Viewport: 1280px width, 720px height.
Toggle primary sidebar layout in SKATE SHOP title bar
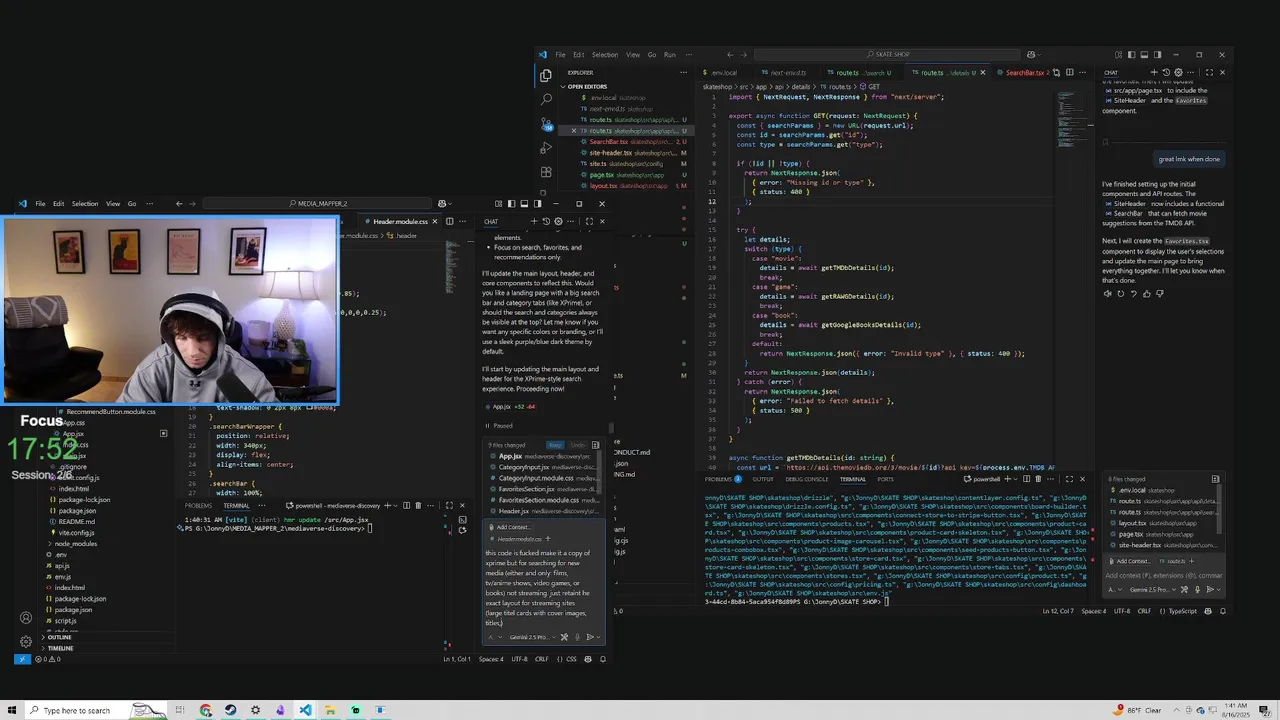[1132, 54]
